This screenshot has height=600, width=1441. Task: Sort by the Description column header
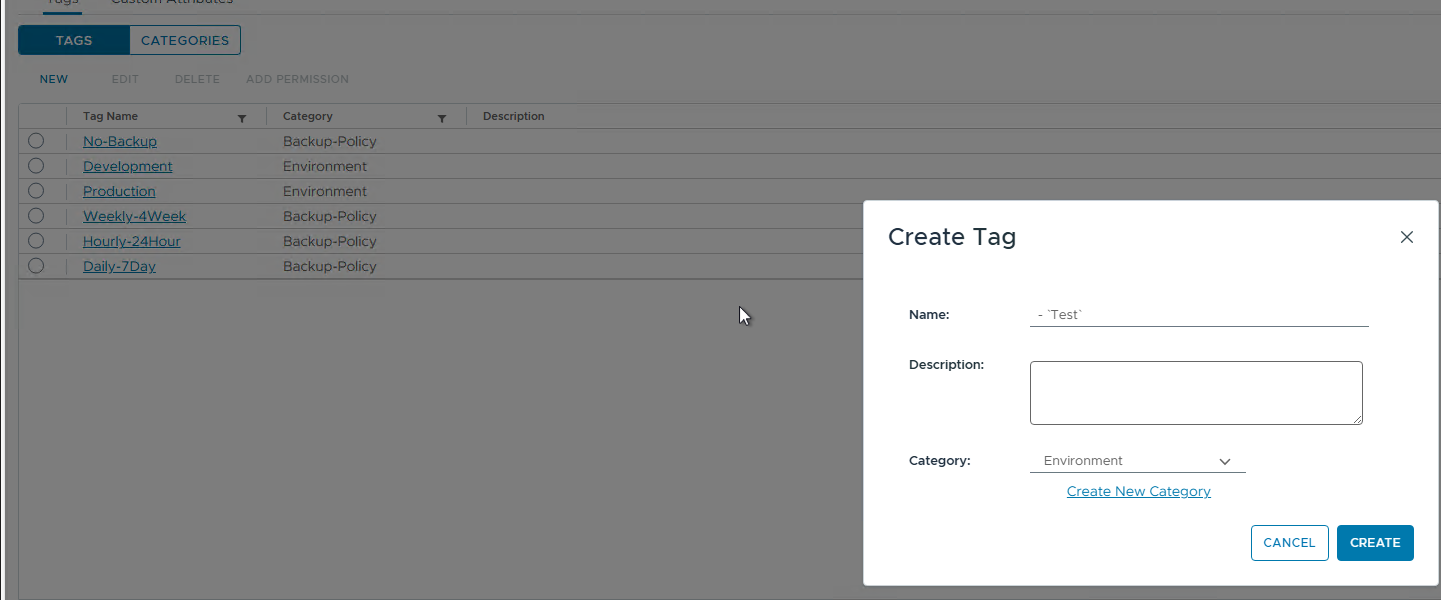point(513,116)
